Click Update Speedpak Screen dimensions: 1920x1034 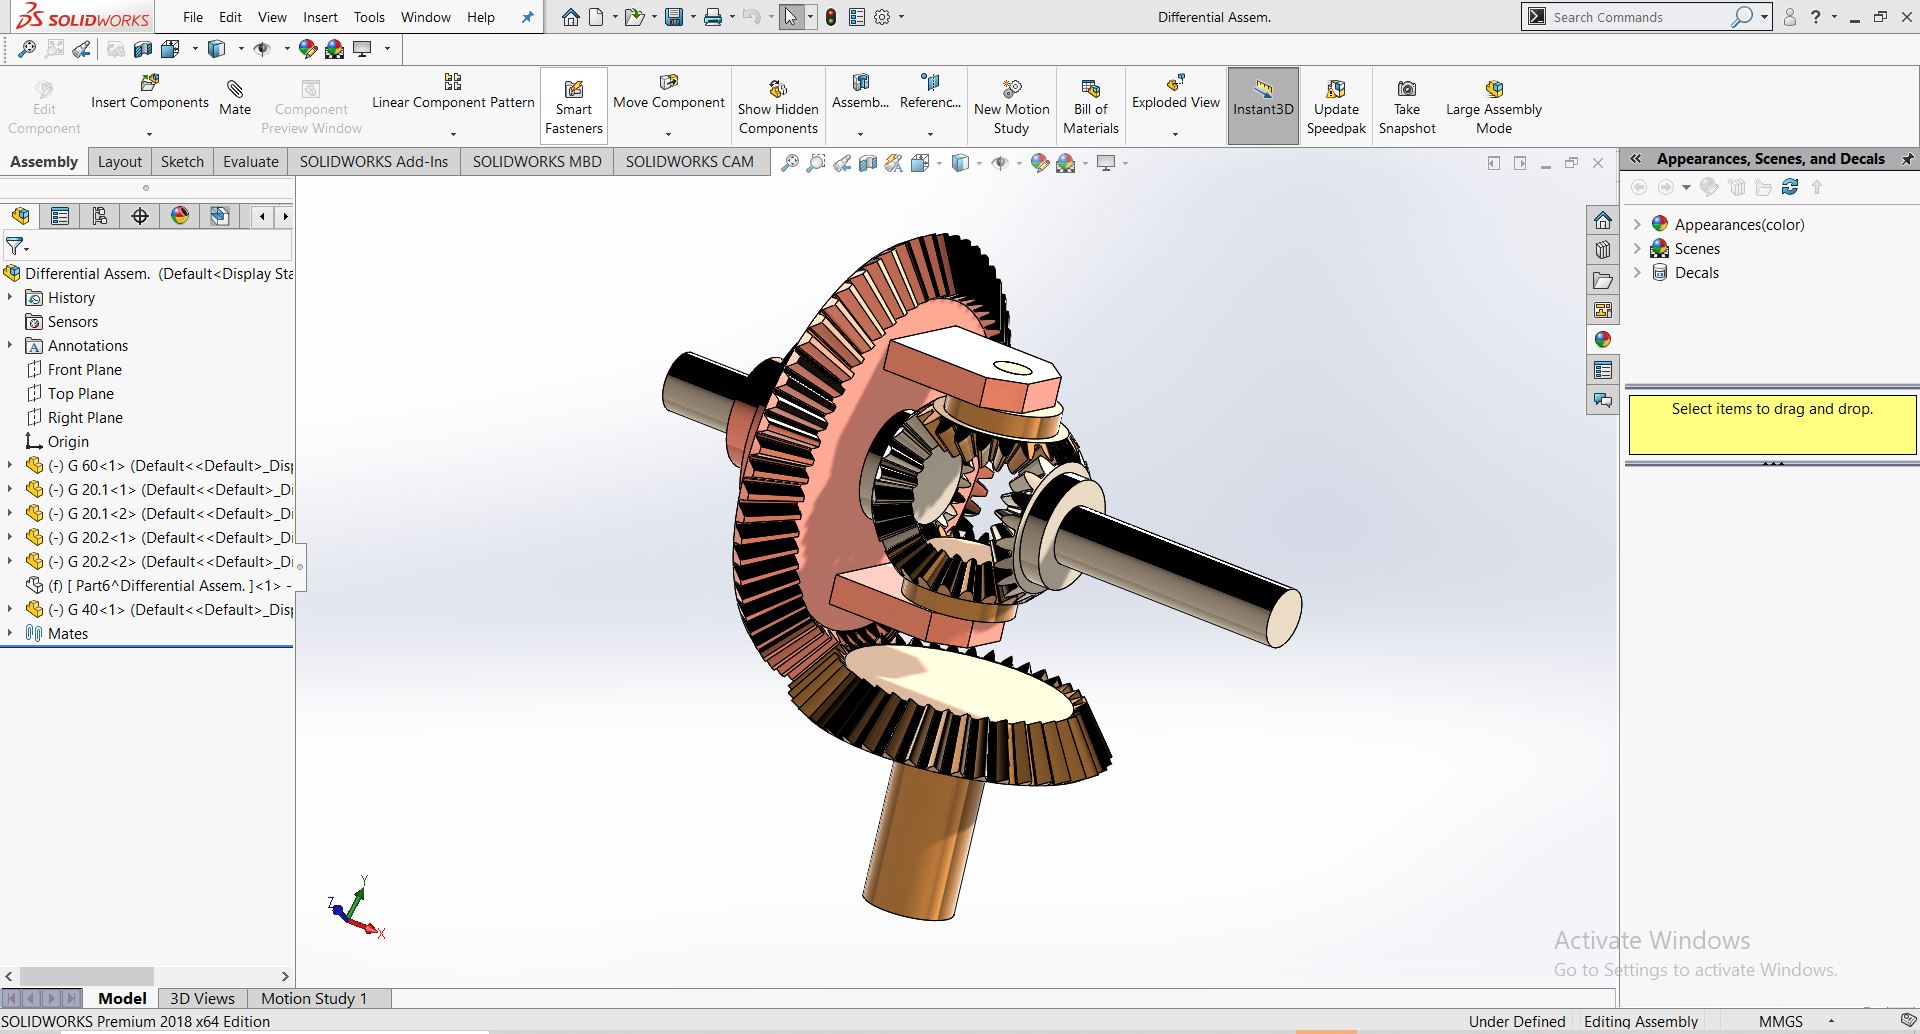pos(1336,107)
